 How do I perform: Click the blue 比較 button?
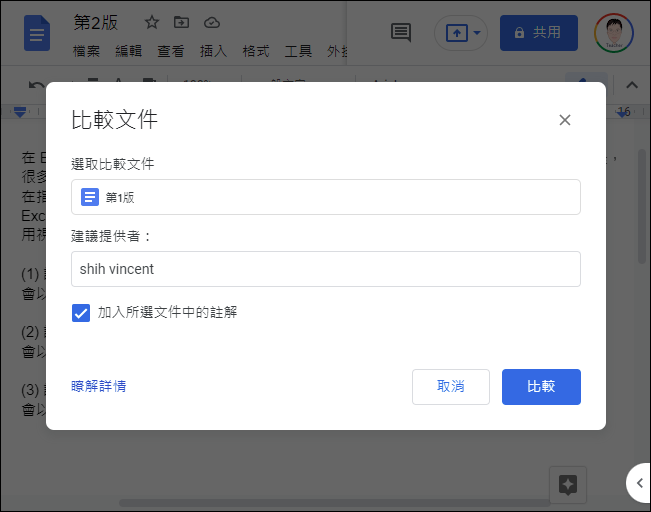coord(541,387)
